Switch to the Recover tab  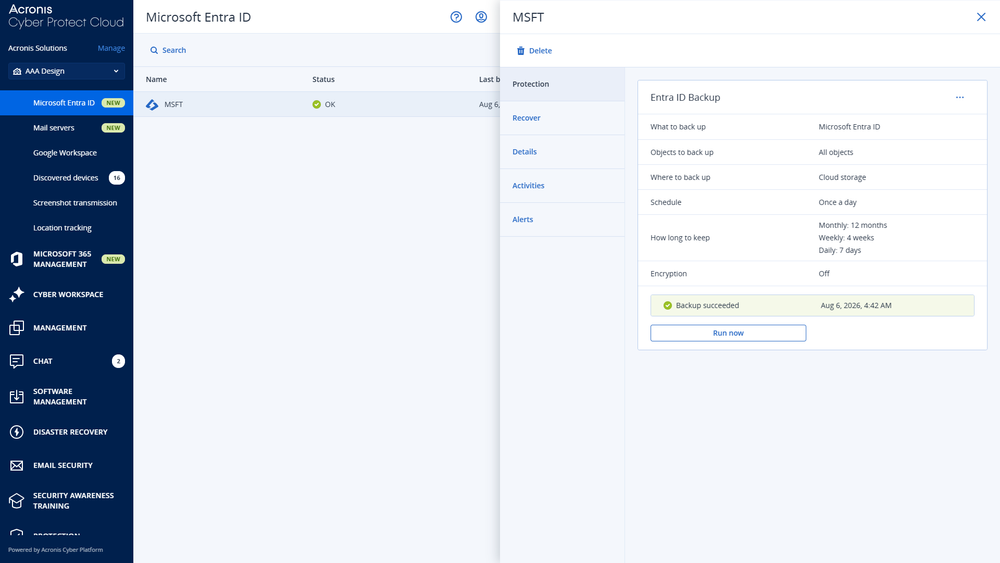pos(562,118)
